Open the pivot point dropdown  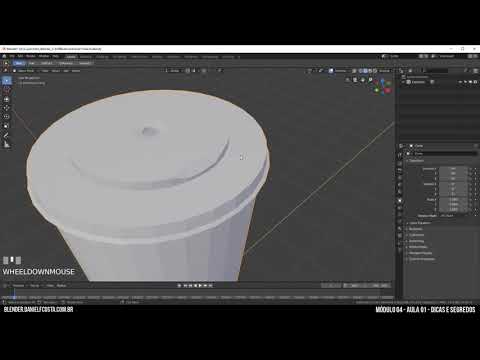tap(189, 71)
